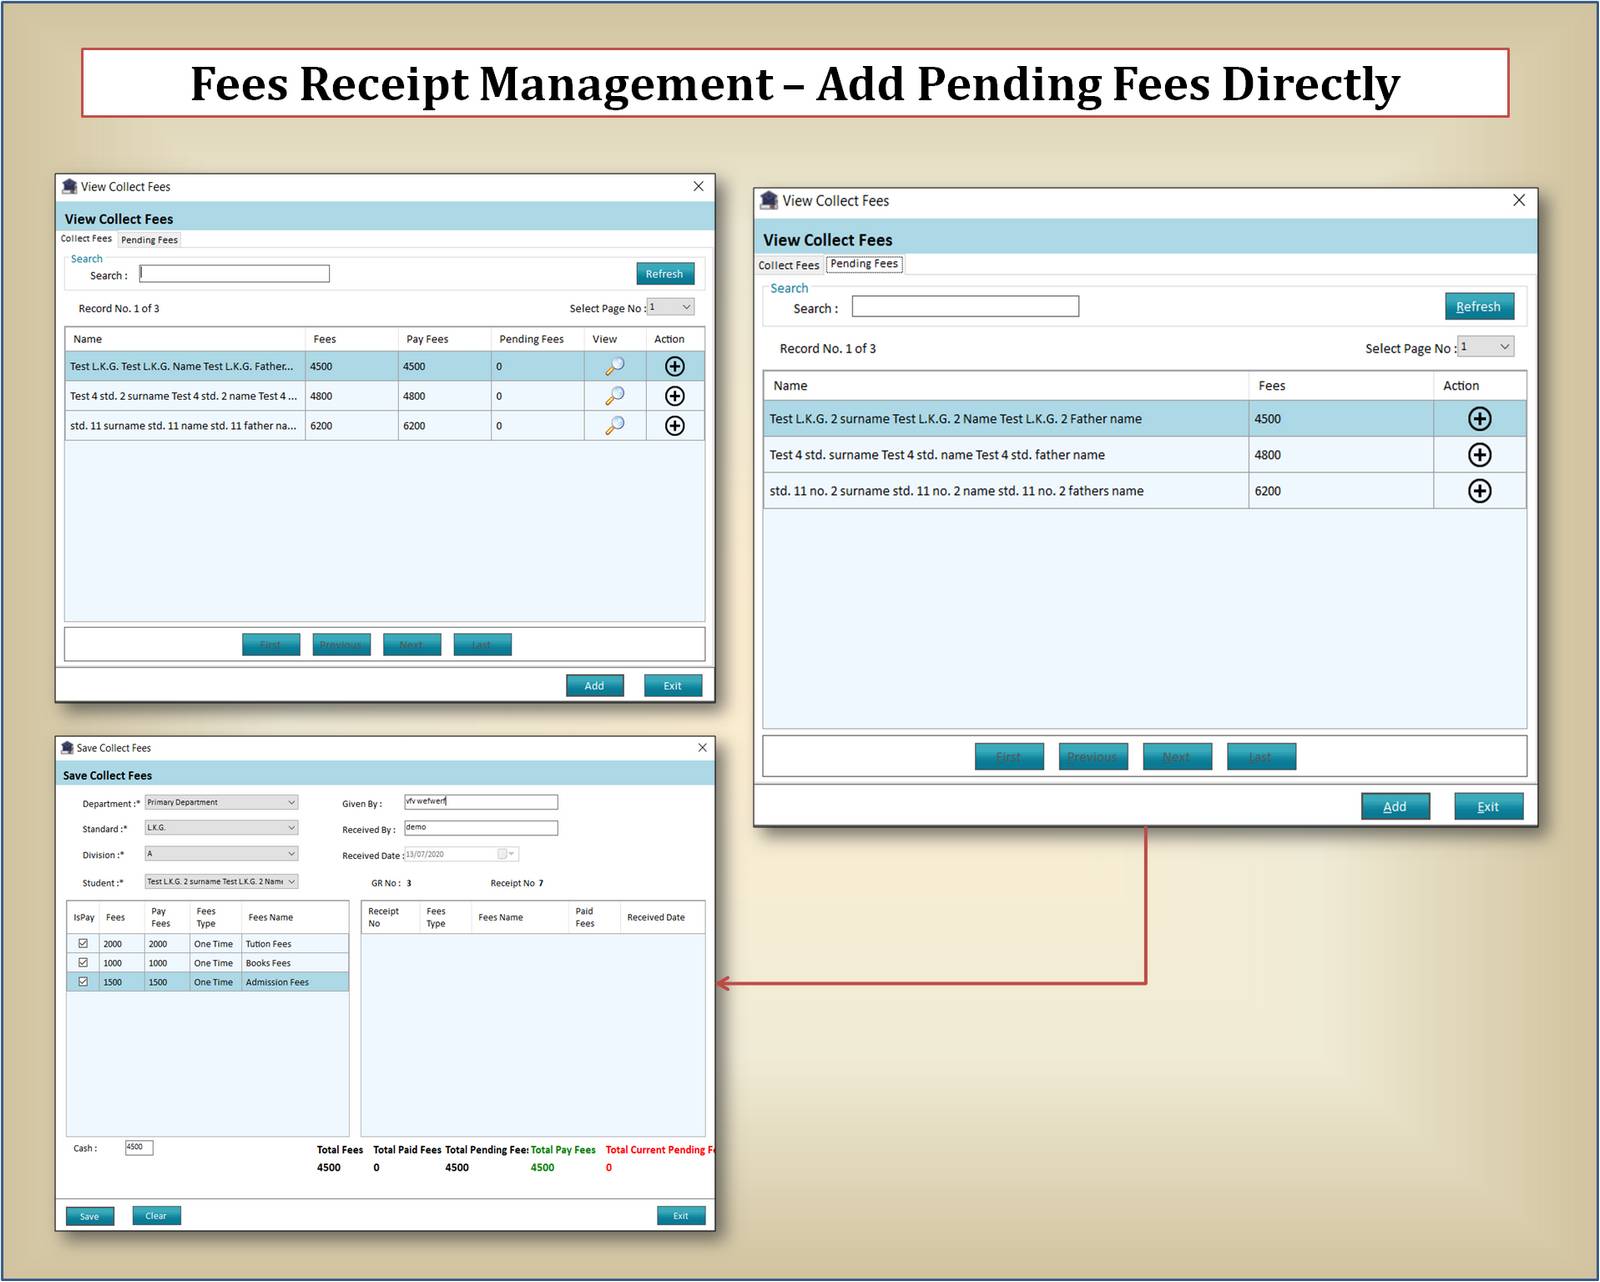1600x1282 pixels.
Task: Click First paging button in left window
Action: [271, 645]
